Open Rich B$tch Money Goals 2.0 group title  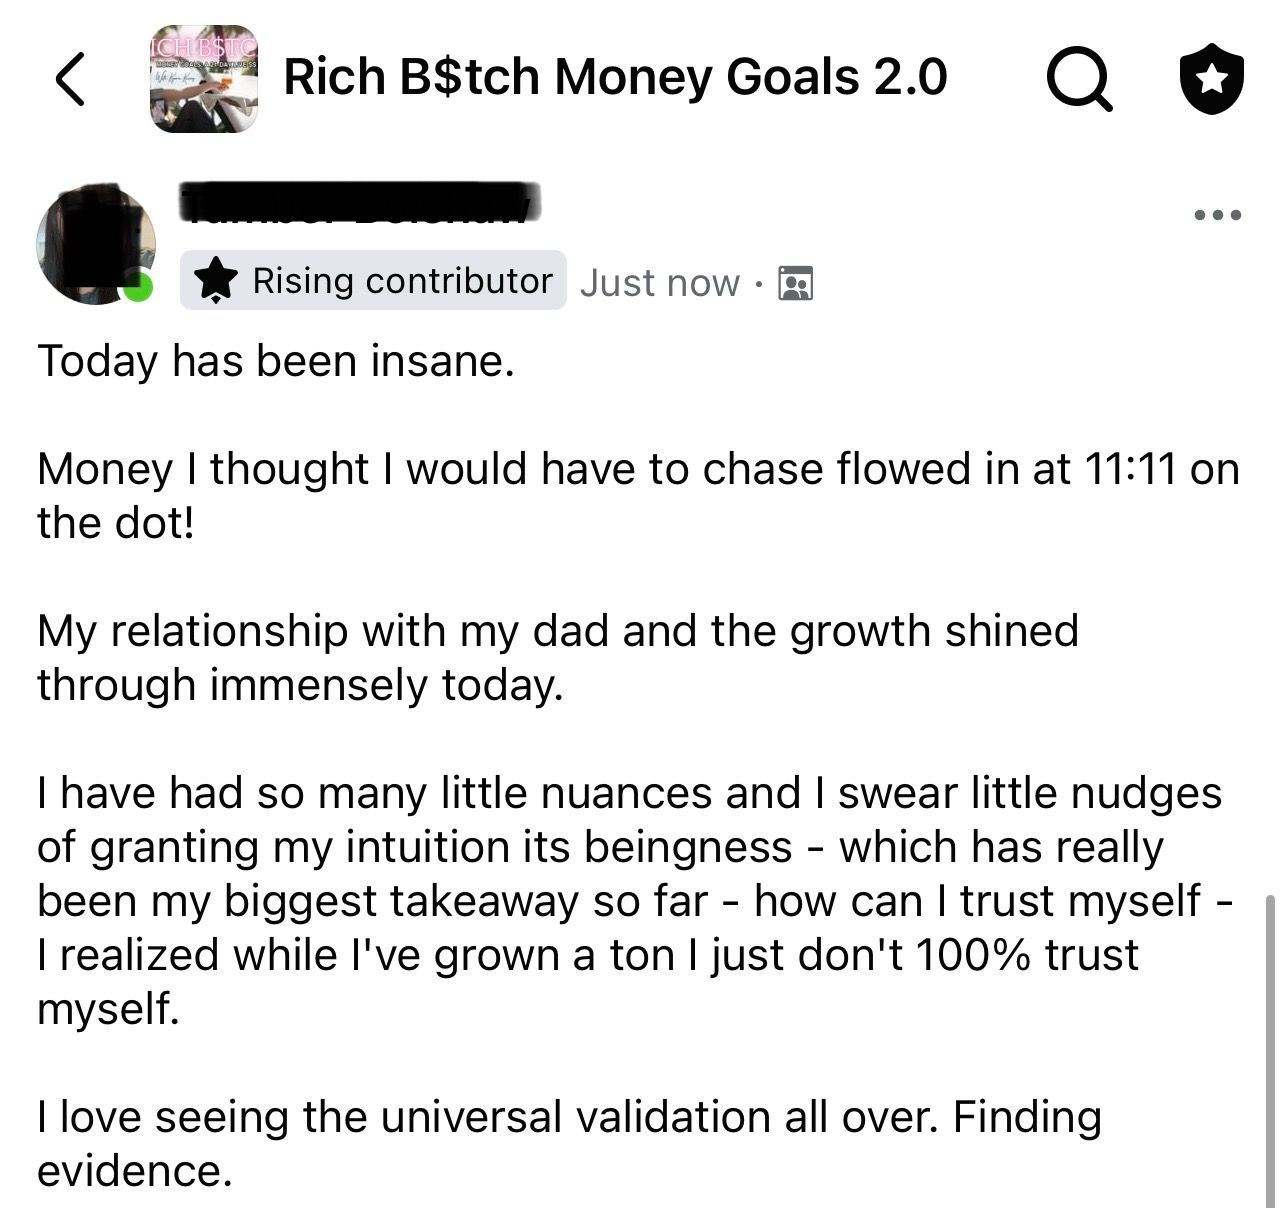615,77
